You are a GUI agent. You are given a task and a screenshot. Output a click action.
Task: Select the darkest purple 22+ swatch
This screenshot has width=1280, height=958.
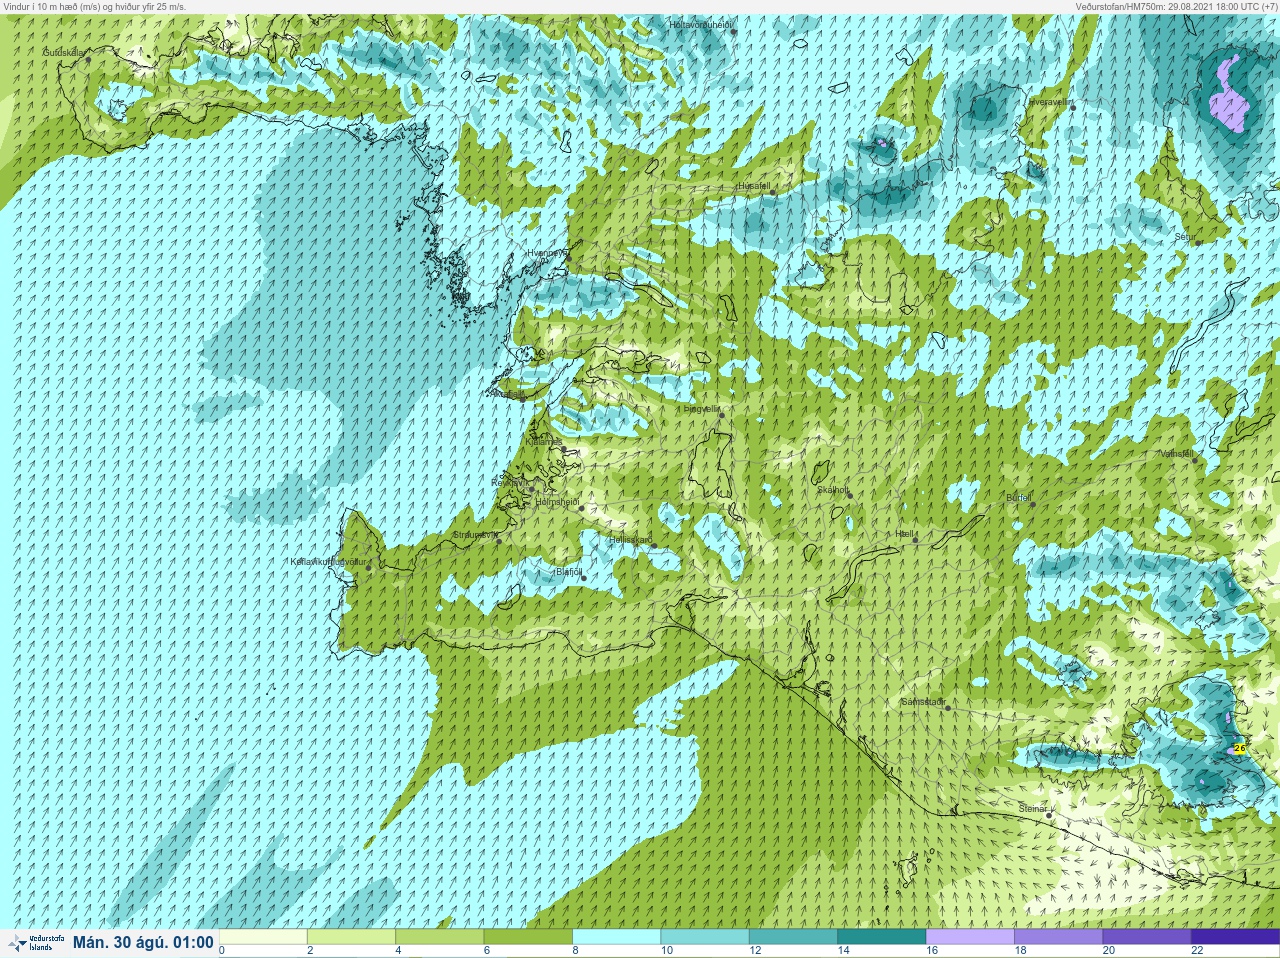(1235, 937)
